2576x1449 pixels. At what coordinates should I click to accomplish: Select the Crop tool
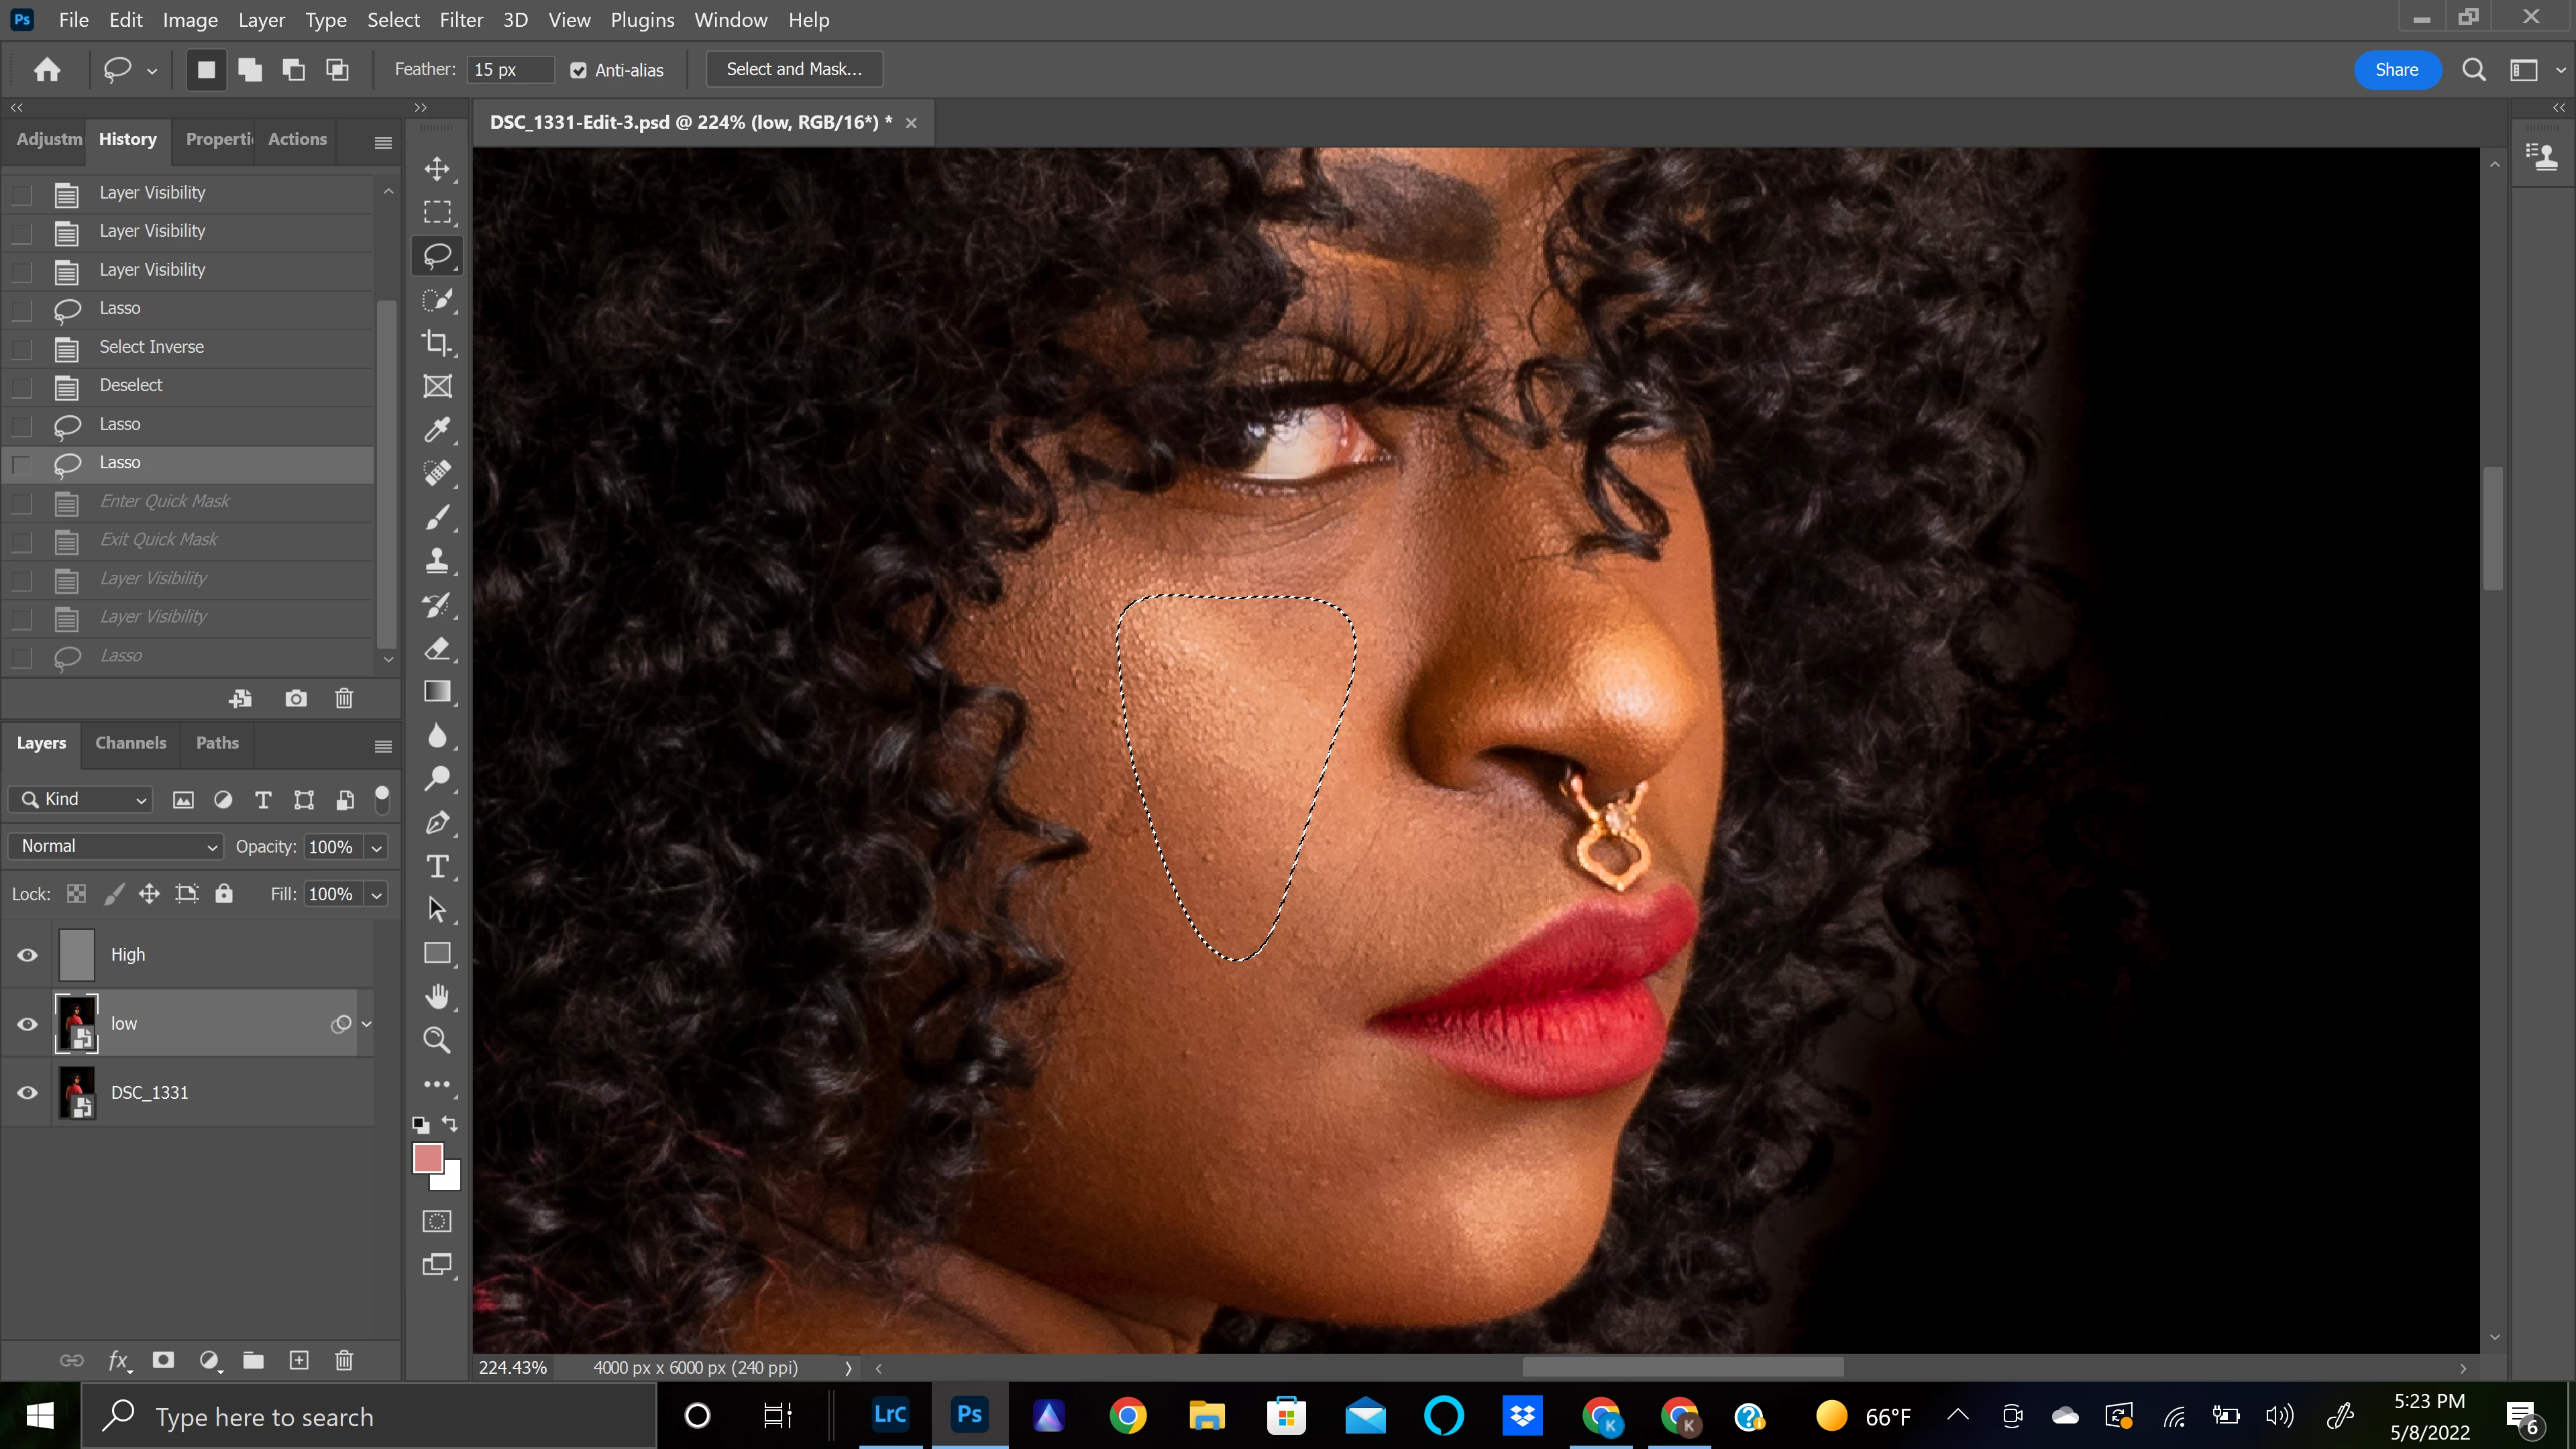[x=437, y=343]
